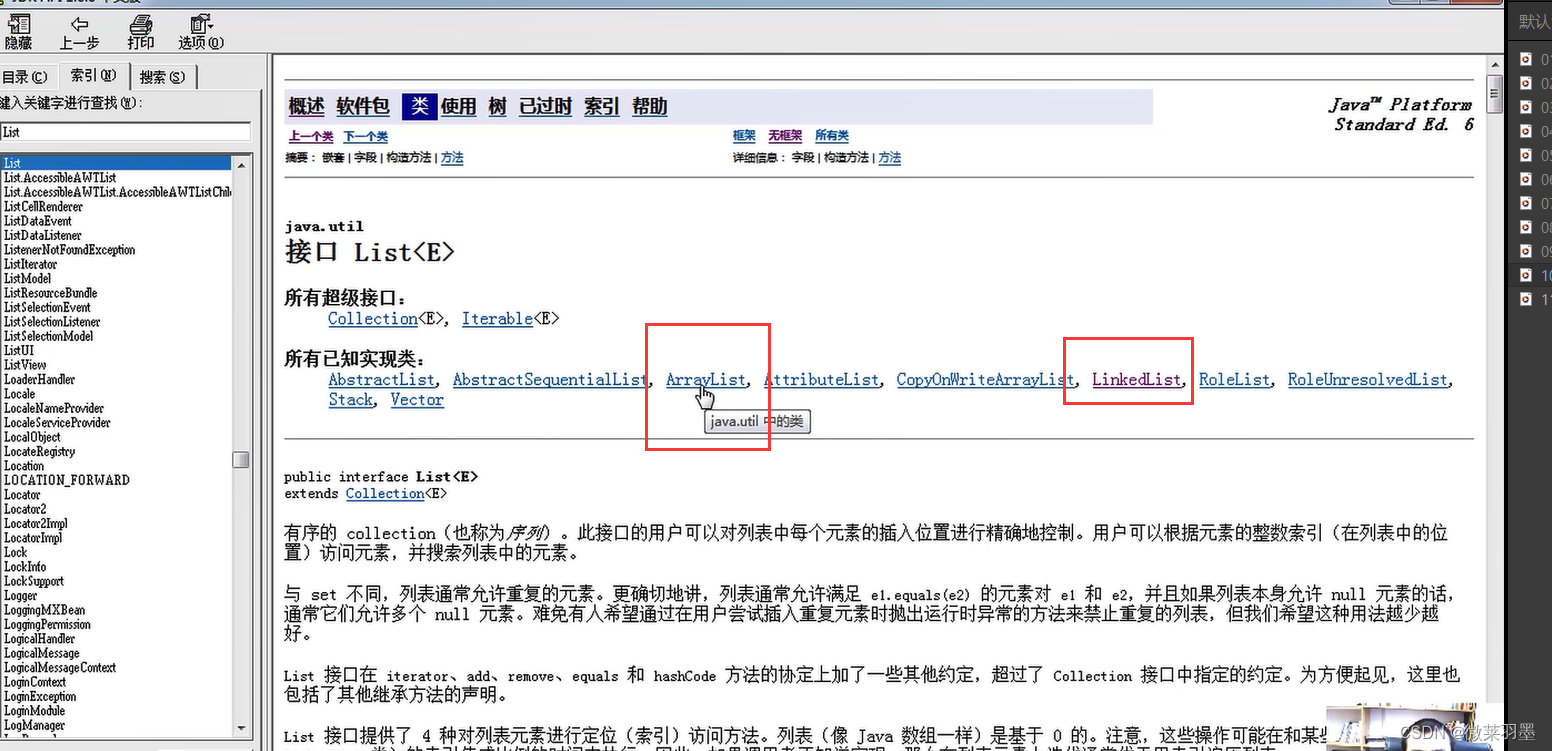Select LogicalMessageContext in the index
The height and width of the screenshot is (751, 1552).
pos(60,667)
